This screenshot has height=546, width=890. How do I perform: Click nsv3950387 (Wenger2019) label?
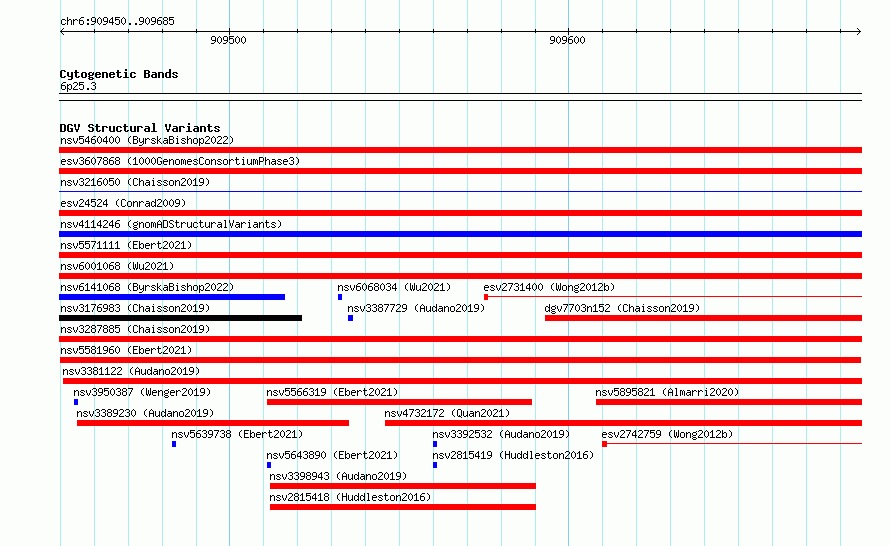click(x=142, y=392)
